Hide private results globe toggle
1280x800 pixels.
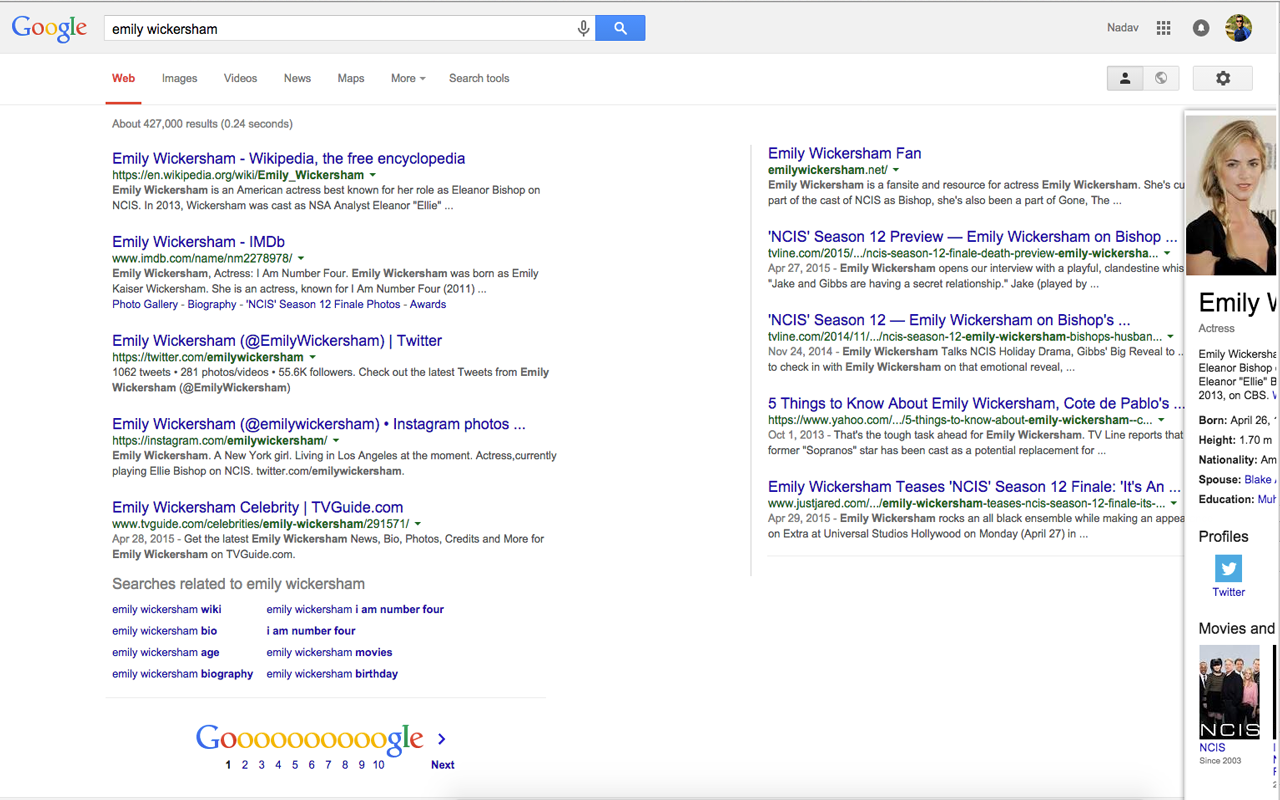[1161, 78]
